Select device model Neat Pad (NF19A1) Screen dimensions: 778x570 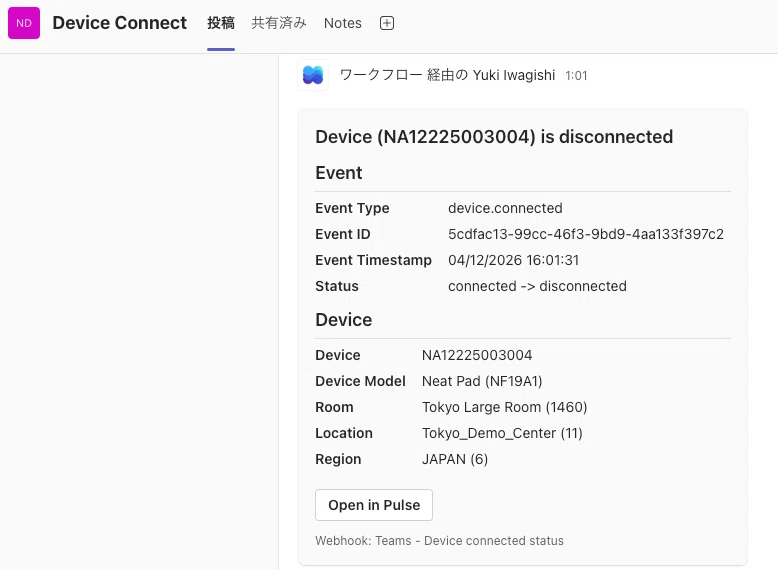482,381
